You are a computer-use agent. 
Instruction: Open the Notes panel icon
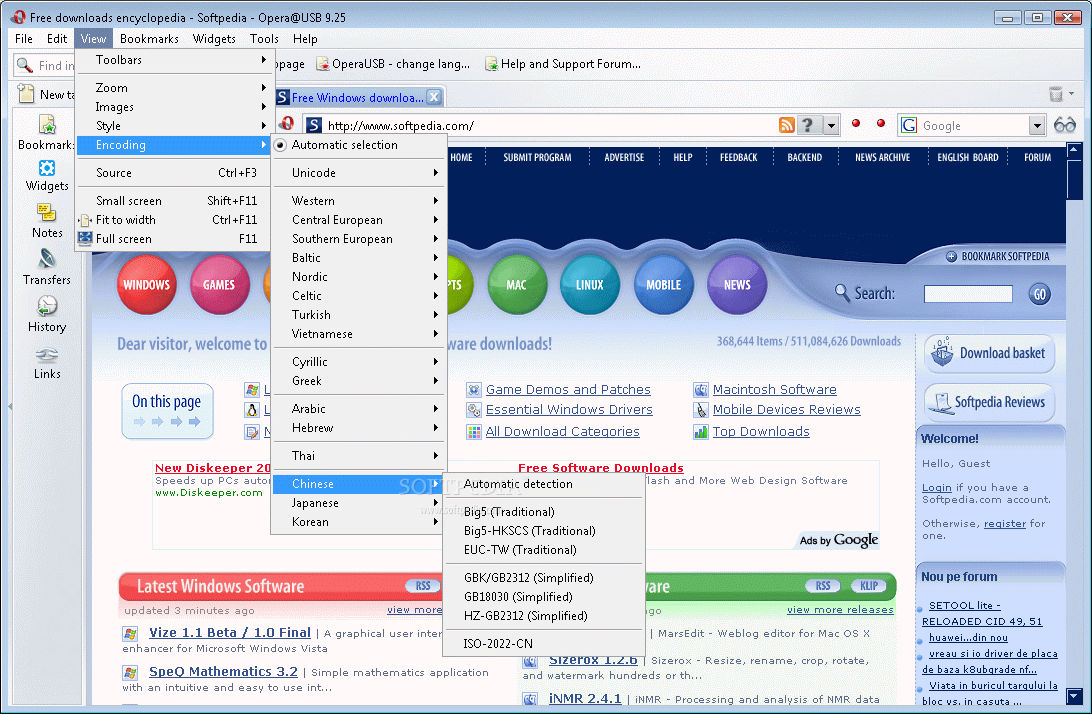47,212
